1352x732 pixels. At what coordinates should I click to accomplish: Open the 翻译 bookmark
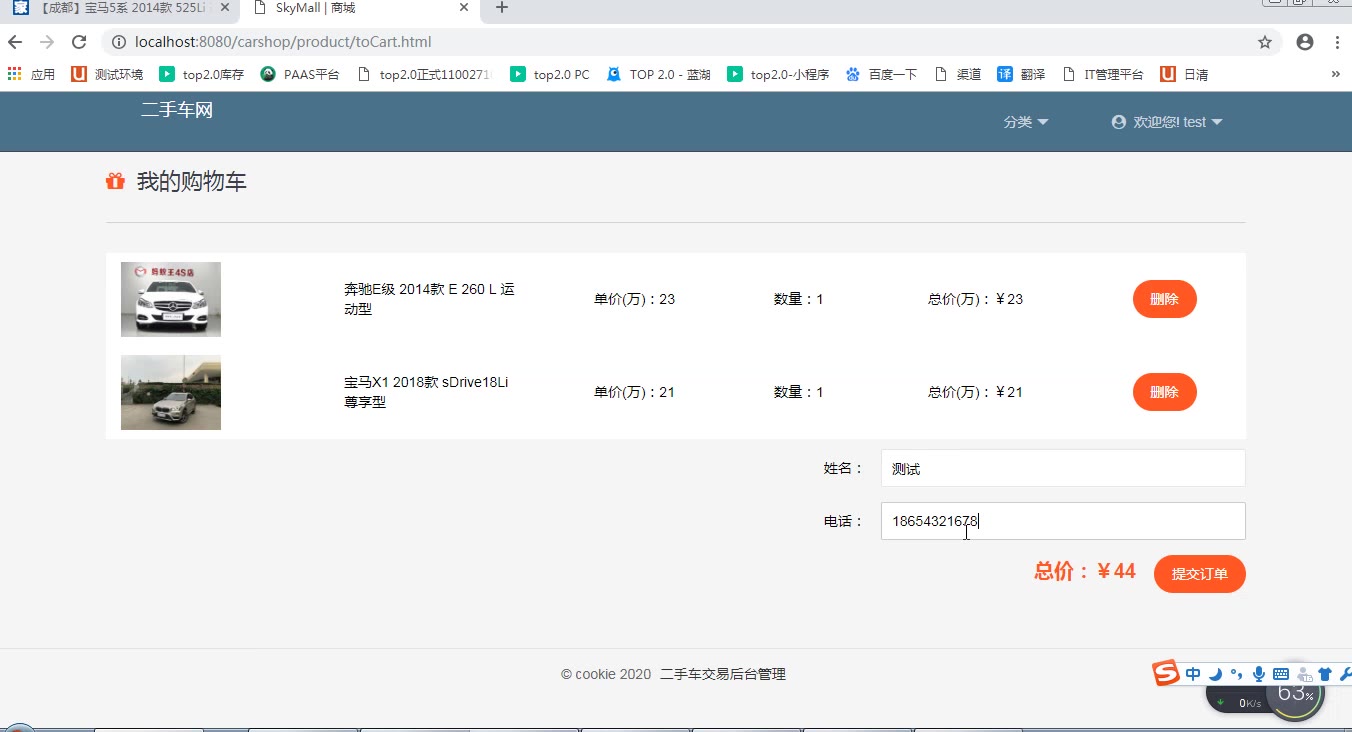1021,74
